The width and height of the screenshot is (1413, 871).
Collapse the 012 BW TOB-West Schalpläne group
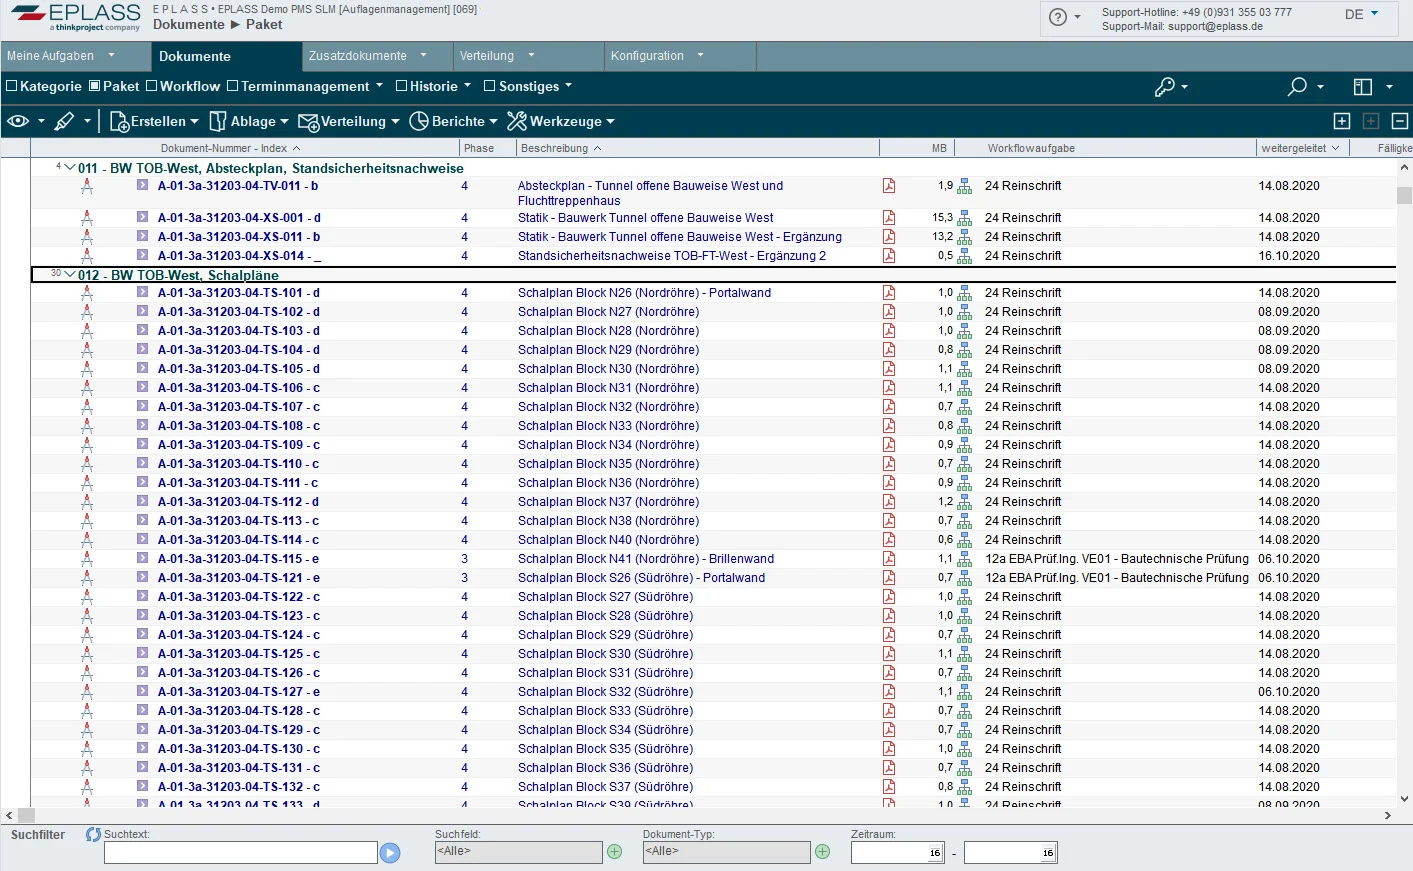tap(70, 275)
